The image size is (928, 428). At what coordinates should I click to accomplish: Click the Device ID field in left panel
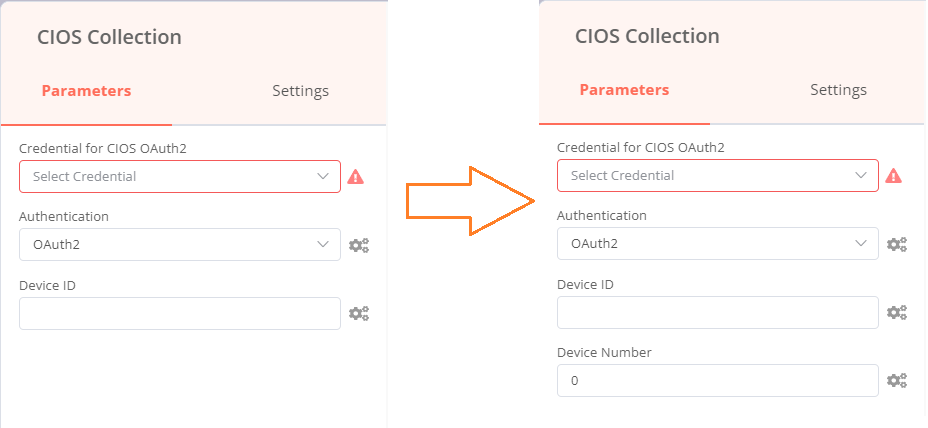[180, 313]
